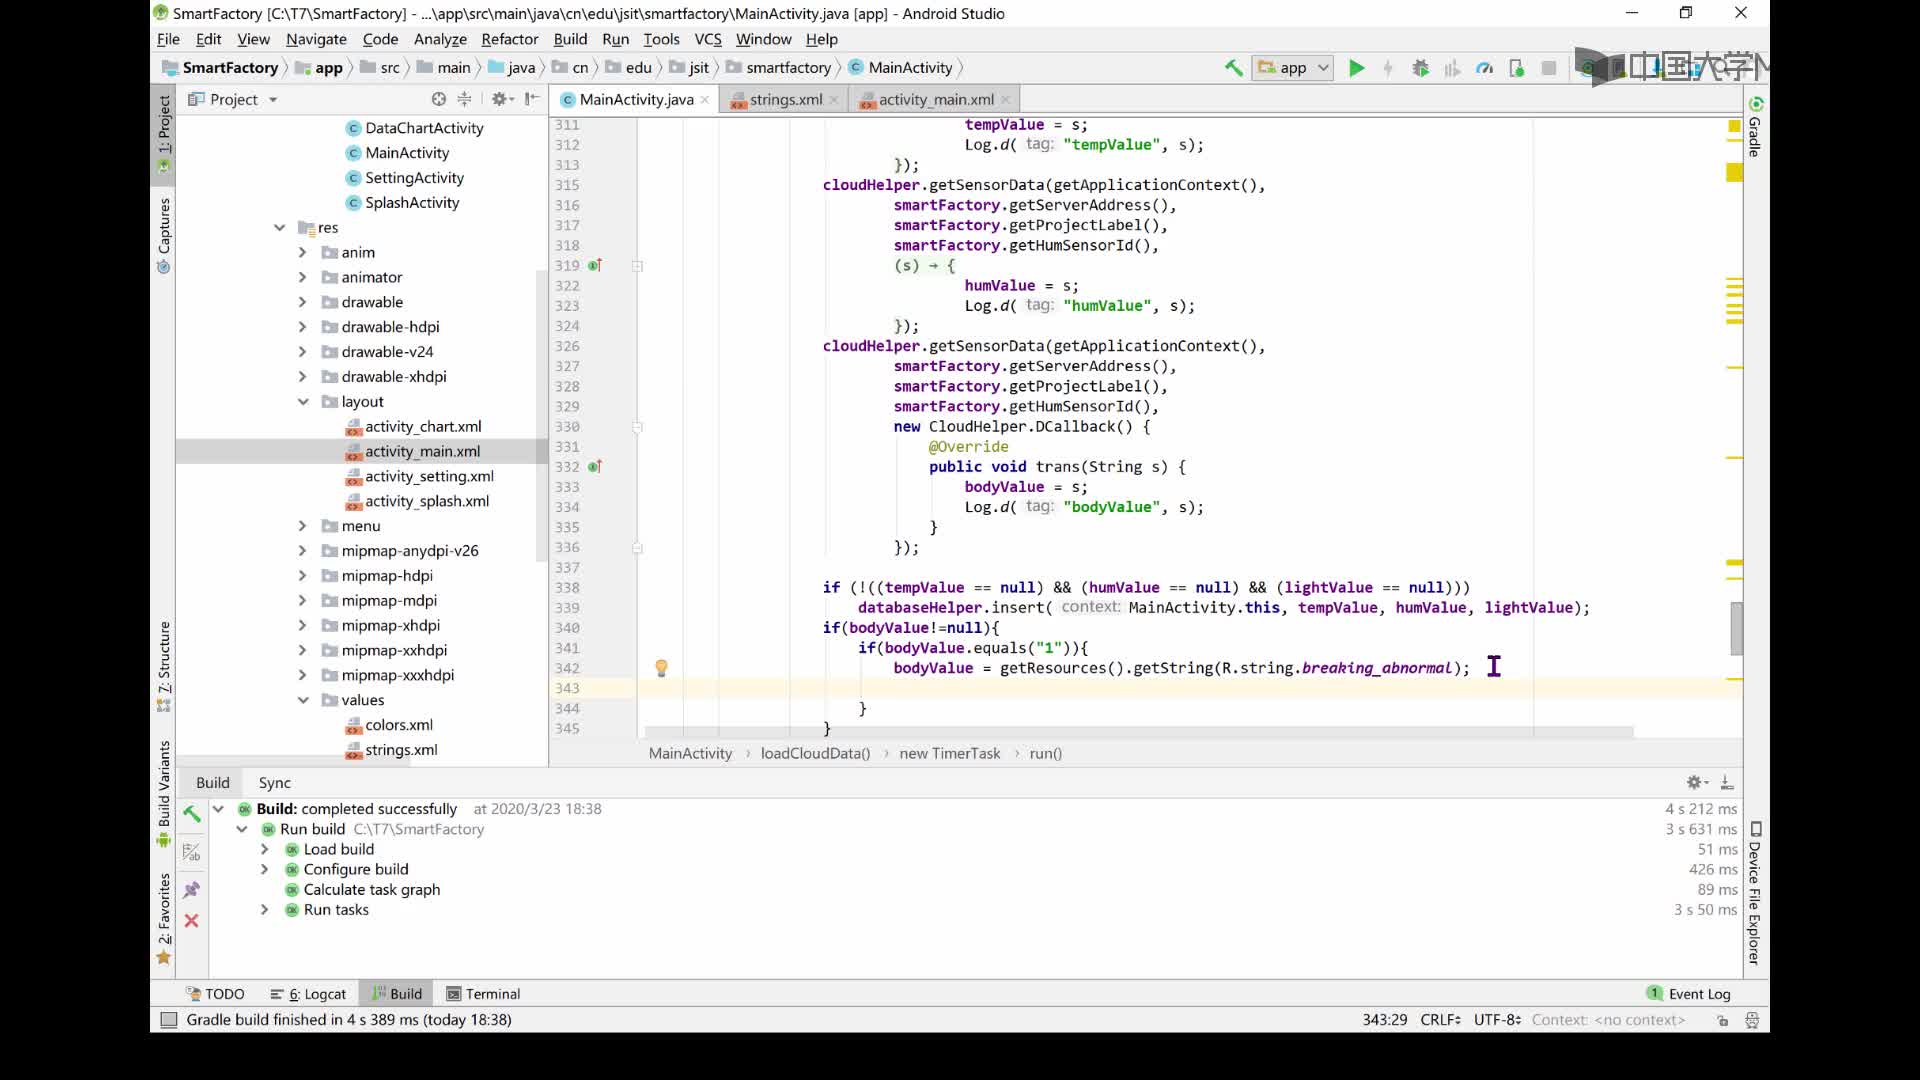Click the smartfactory breadcrumb in navigation bar
This screenshot has width=1920, height=1080.
pos(788,68)
